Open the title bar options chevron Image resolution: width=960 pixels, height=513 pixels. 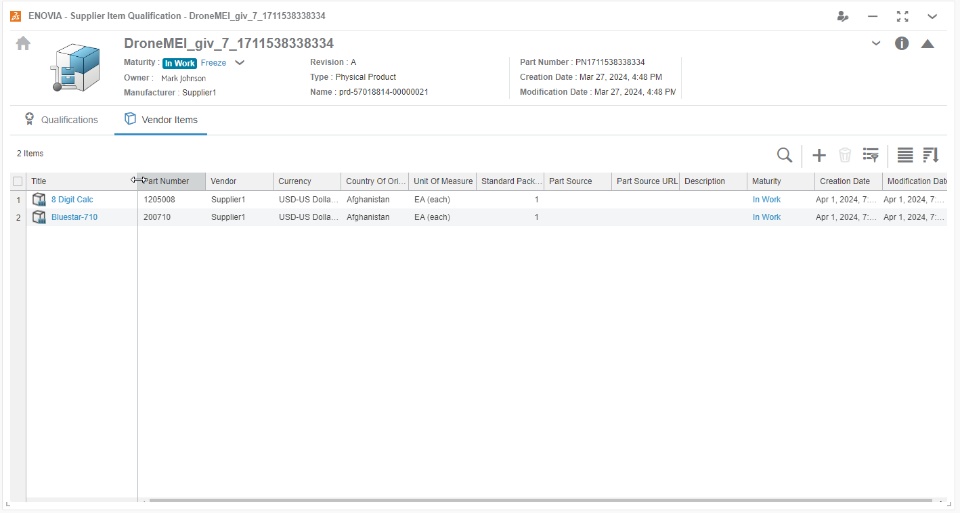coord(932,17)
